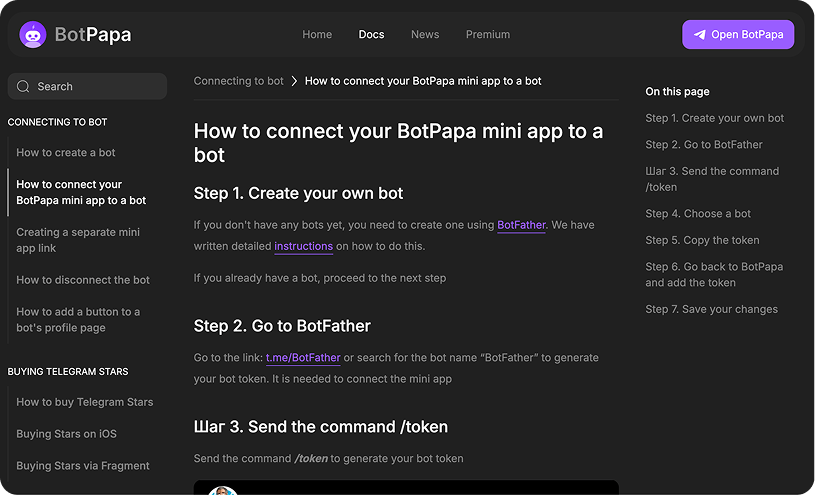Visit the t.me/BotFather link
815x495 pixels.
coord(303,357)
